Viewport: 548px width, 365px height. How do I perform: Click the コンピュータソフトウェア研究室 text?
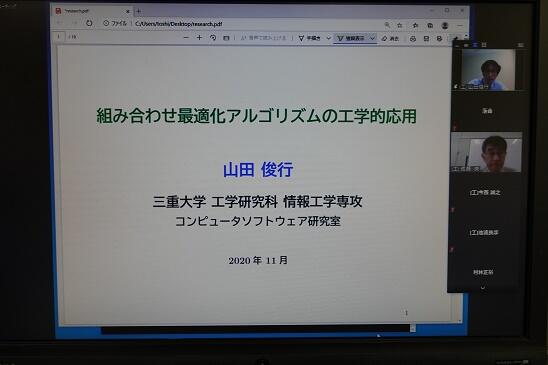[258, 221]
